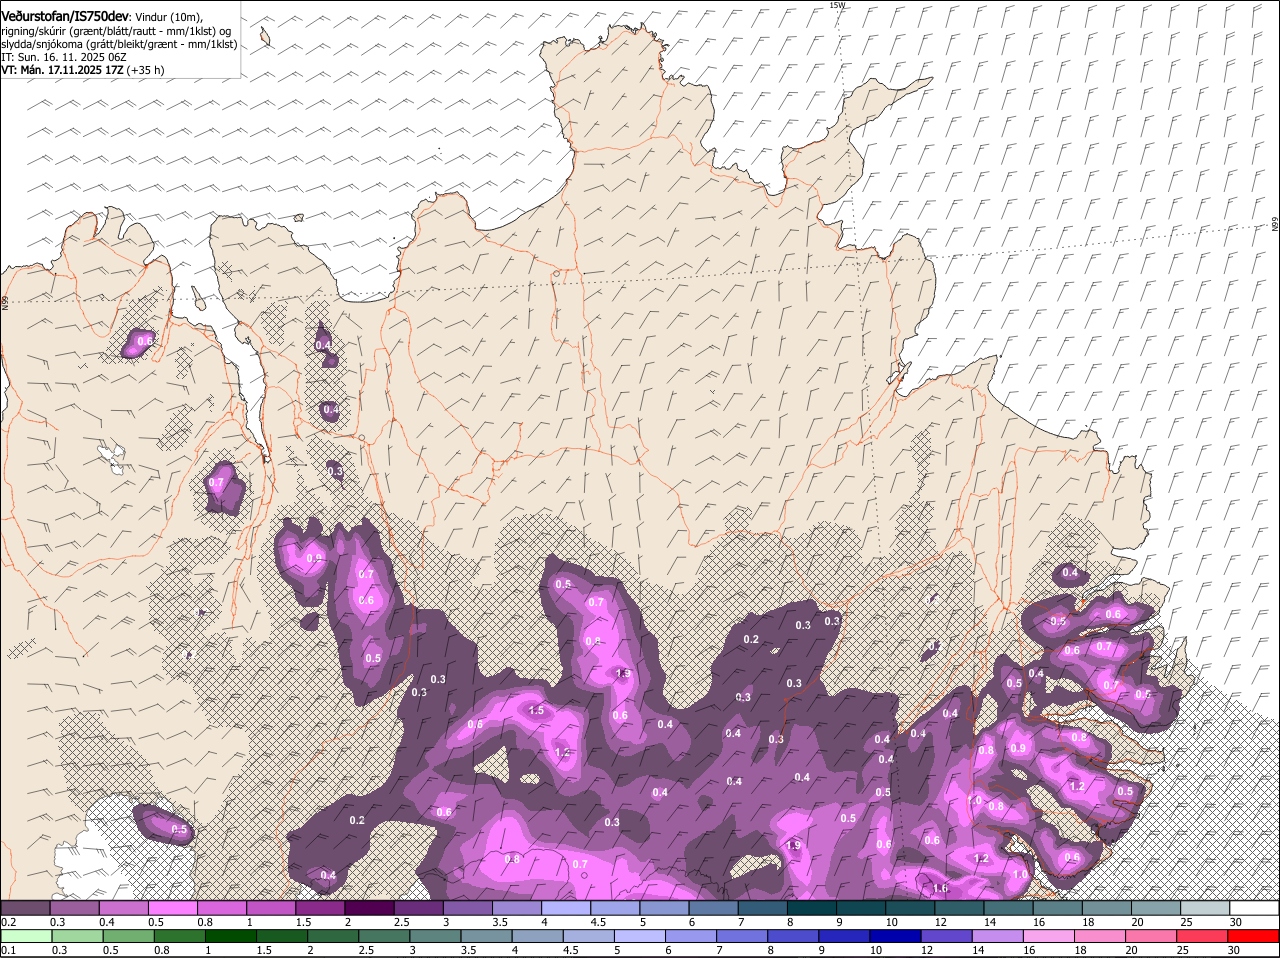Pick lower legend dark green swatch 1 to 1.5
Screen dimensions: 1280x958
230,936
